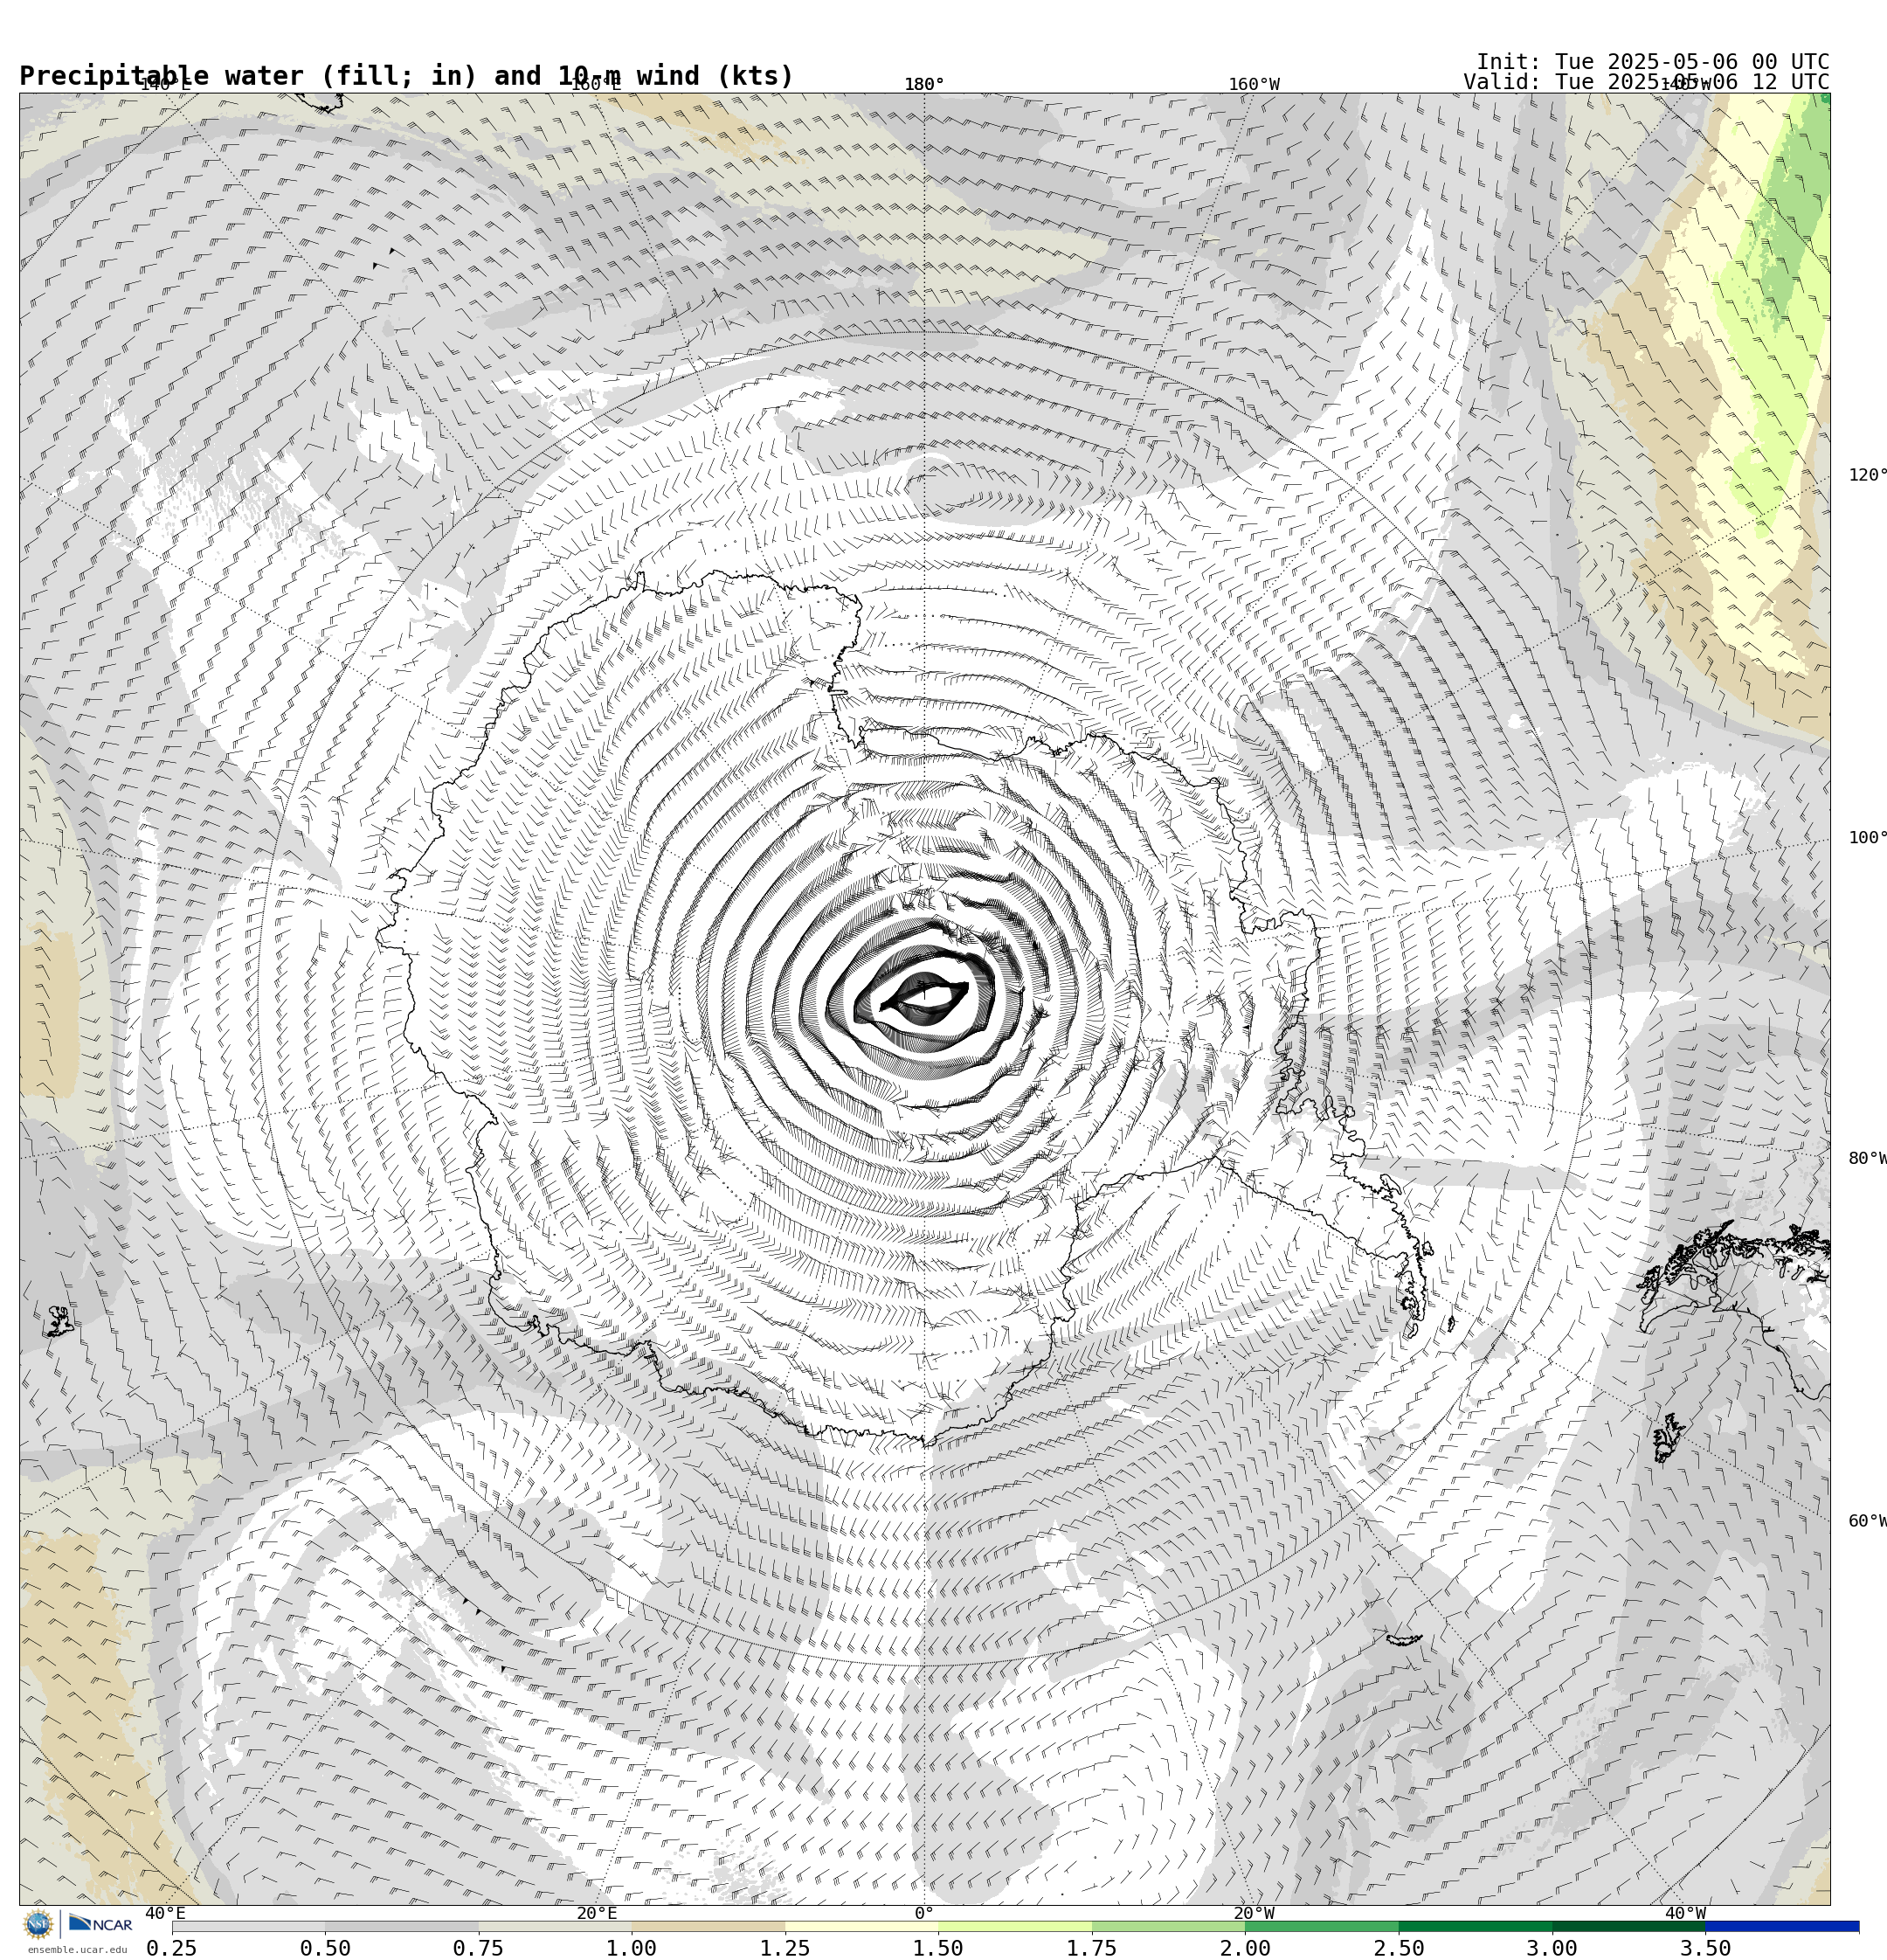Image resolution: width=1887 pixels, height=1960 pixels.
Task: Pick the light green 1.75–2.00 colorbar swatch
Action: click(x=1168, y=1926)
